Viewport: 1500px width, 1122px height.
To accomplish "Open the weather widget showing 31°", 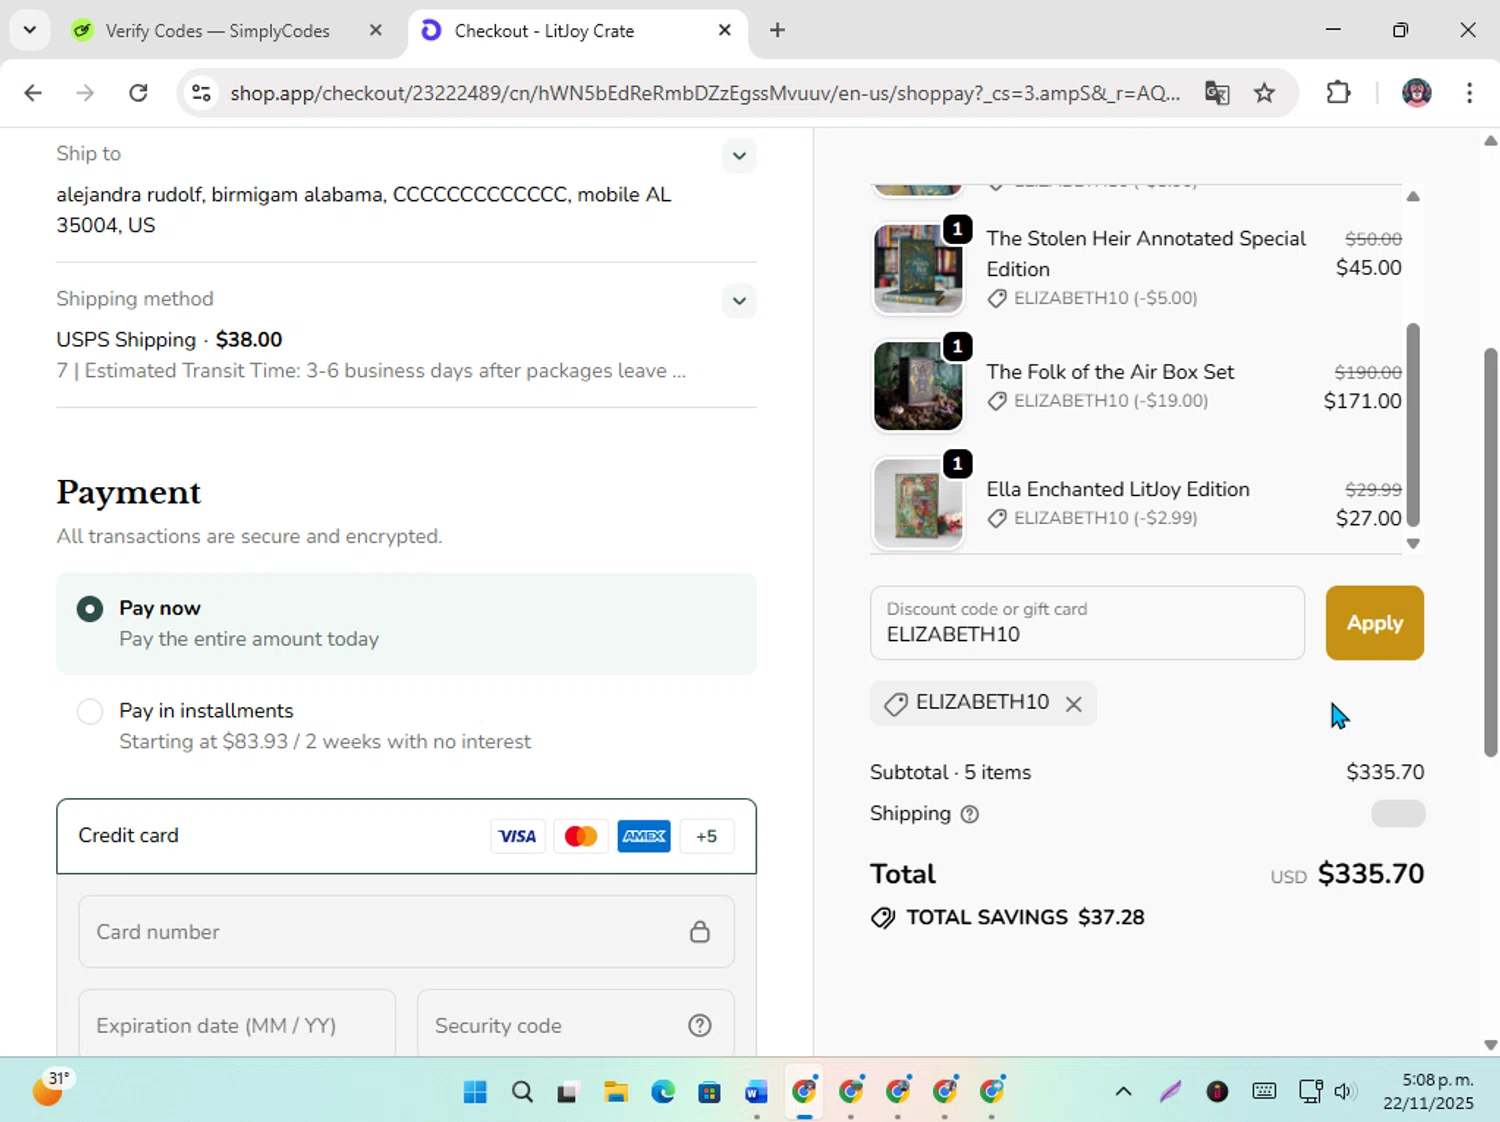I will [x=50, y=1088].
